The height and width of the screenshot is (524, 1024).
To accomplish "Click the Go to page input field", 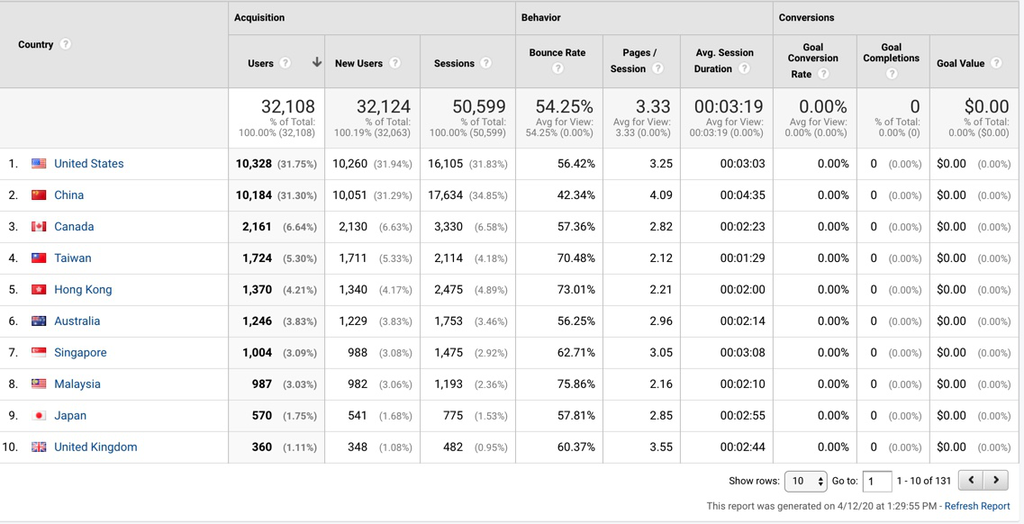I will click(877, 481).
